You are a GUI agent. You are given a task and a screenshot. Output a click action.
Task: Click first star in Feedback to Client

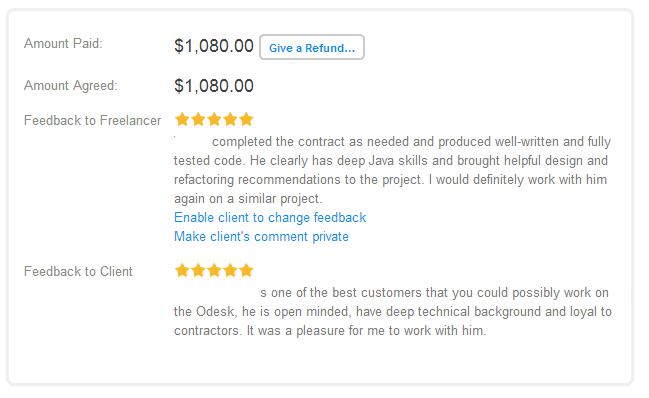coord(182,271)
